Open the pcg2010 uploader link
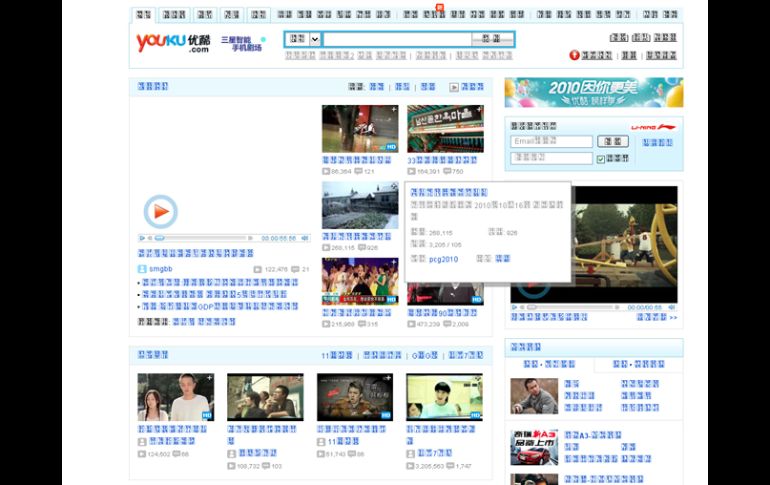Screen dimensions: 770x485 443,259
